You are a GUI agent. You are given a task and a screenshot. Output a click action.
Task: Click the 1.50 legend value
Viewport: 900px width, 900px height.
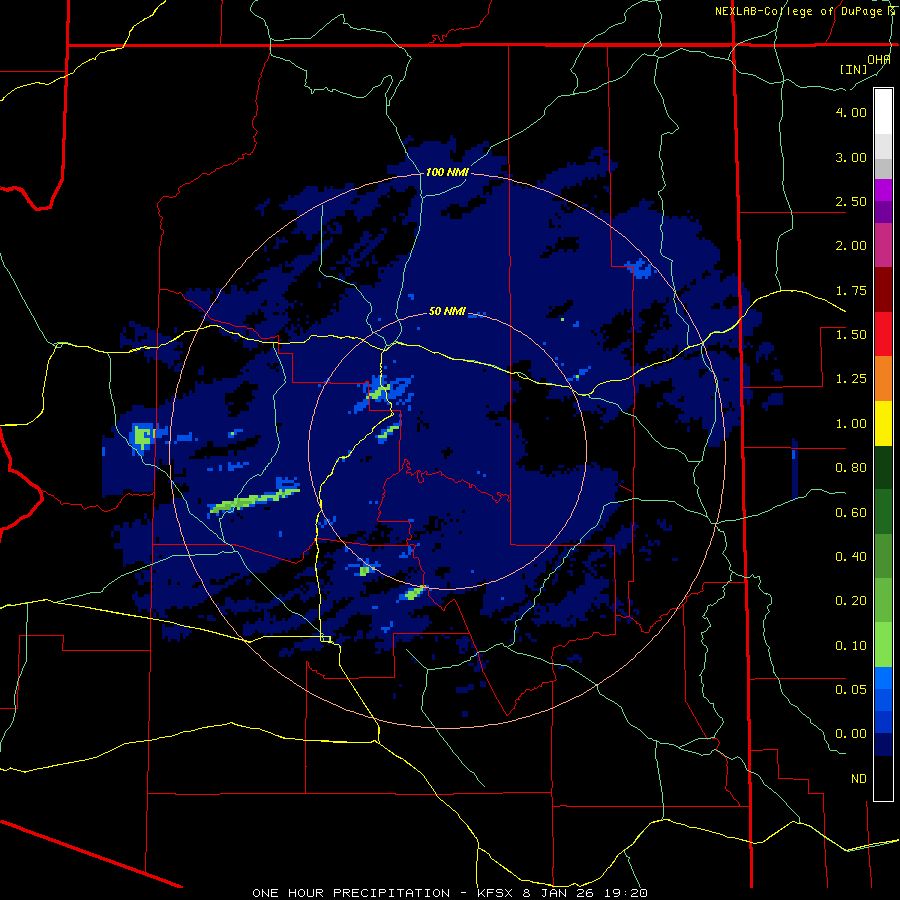pos(851,335)
